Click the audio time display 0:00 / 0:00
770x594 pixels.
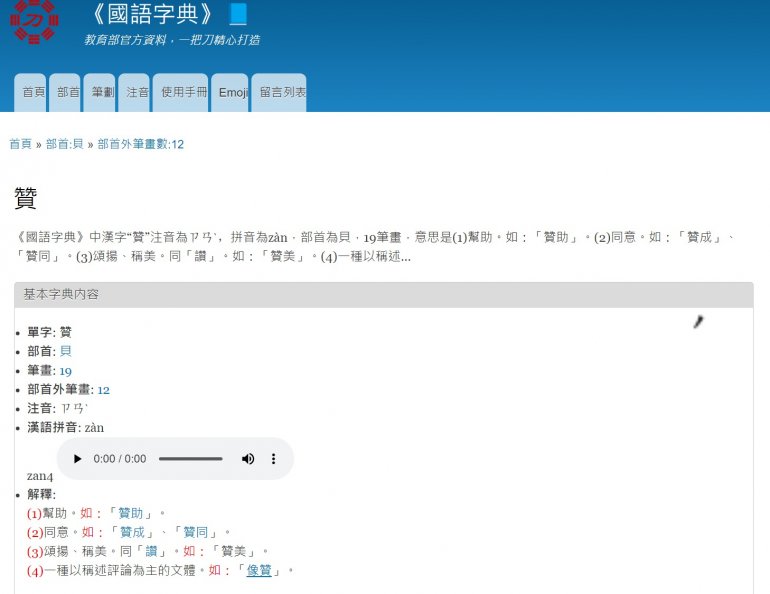tap(120, 459)
